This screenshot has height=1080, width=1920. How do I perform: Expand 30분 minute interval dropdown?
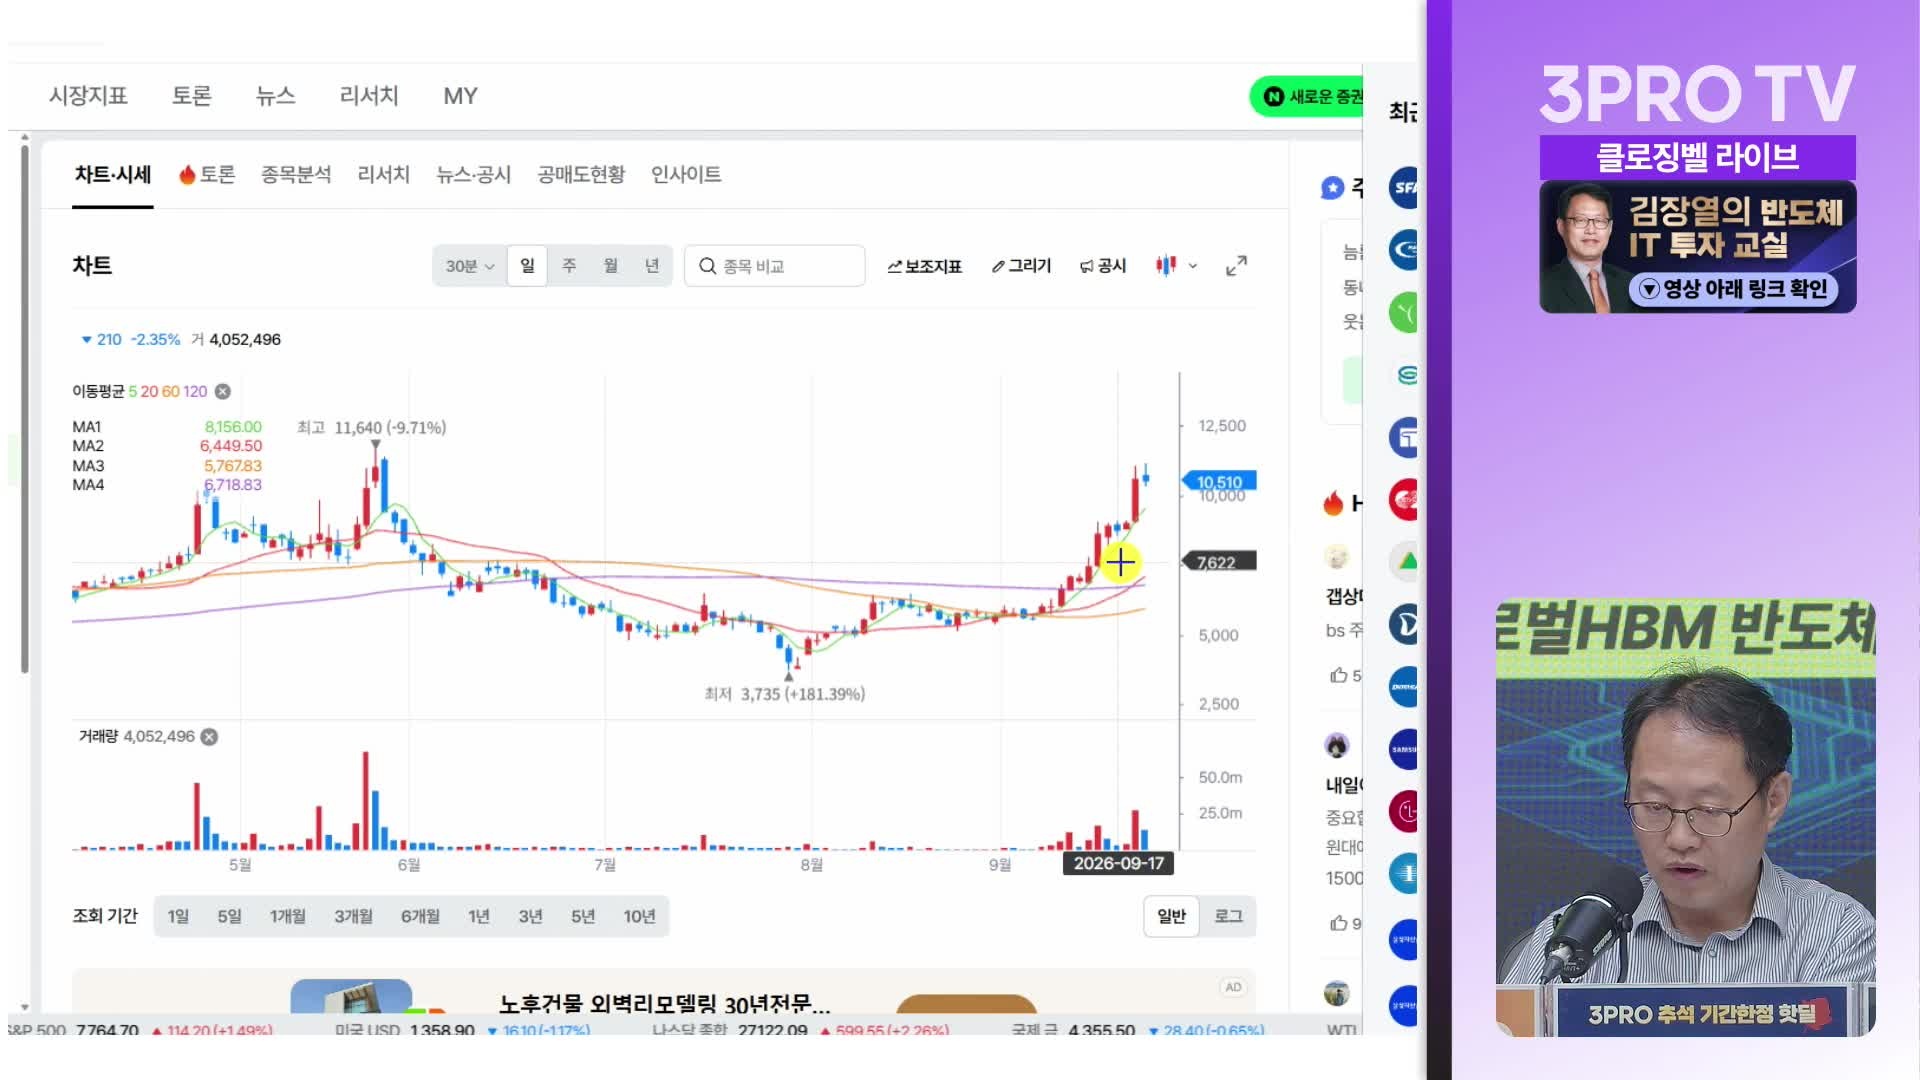point(470,266)
